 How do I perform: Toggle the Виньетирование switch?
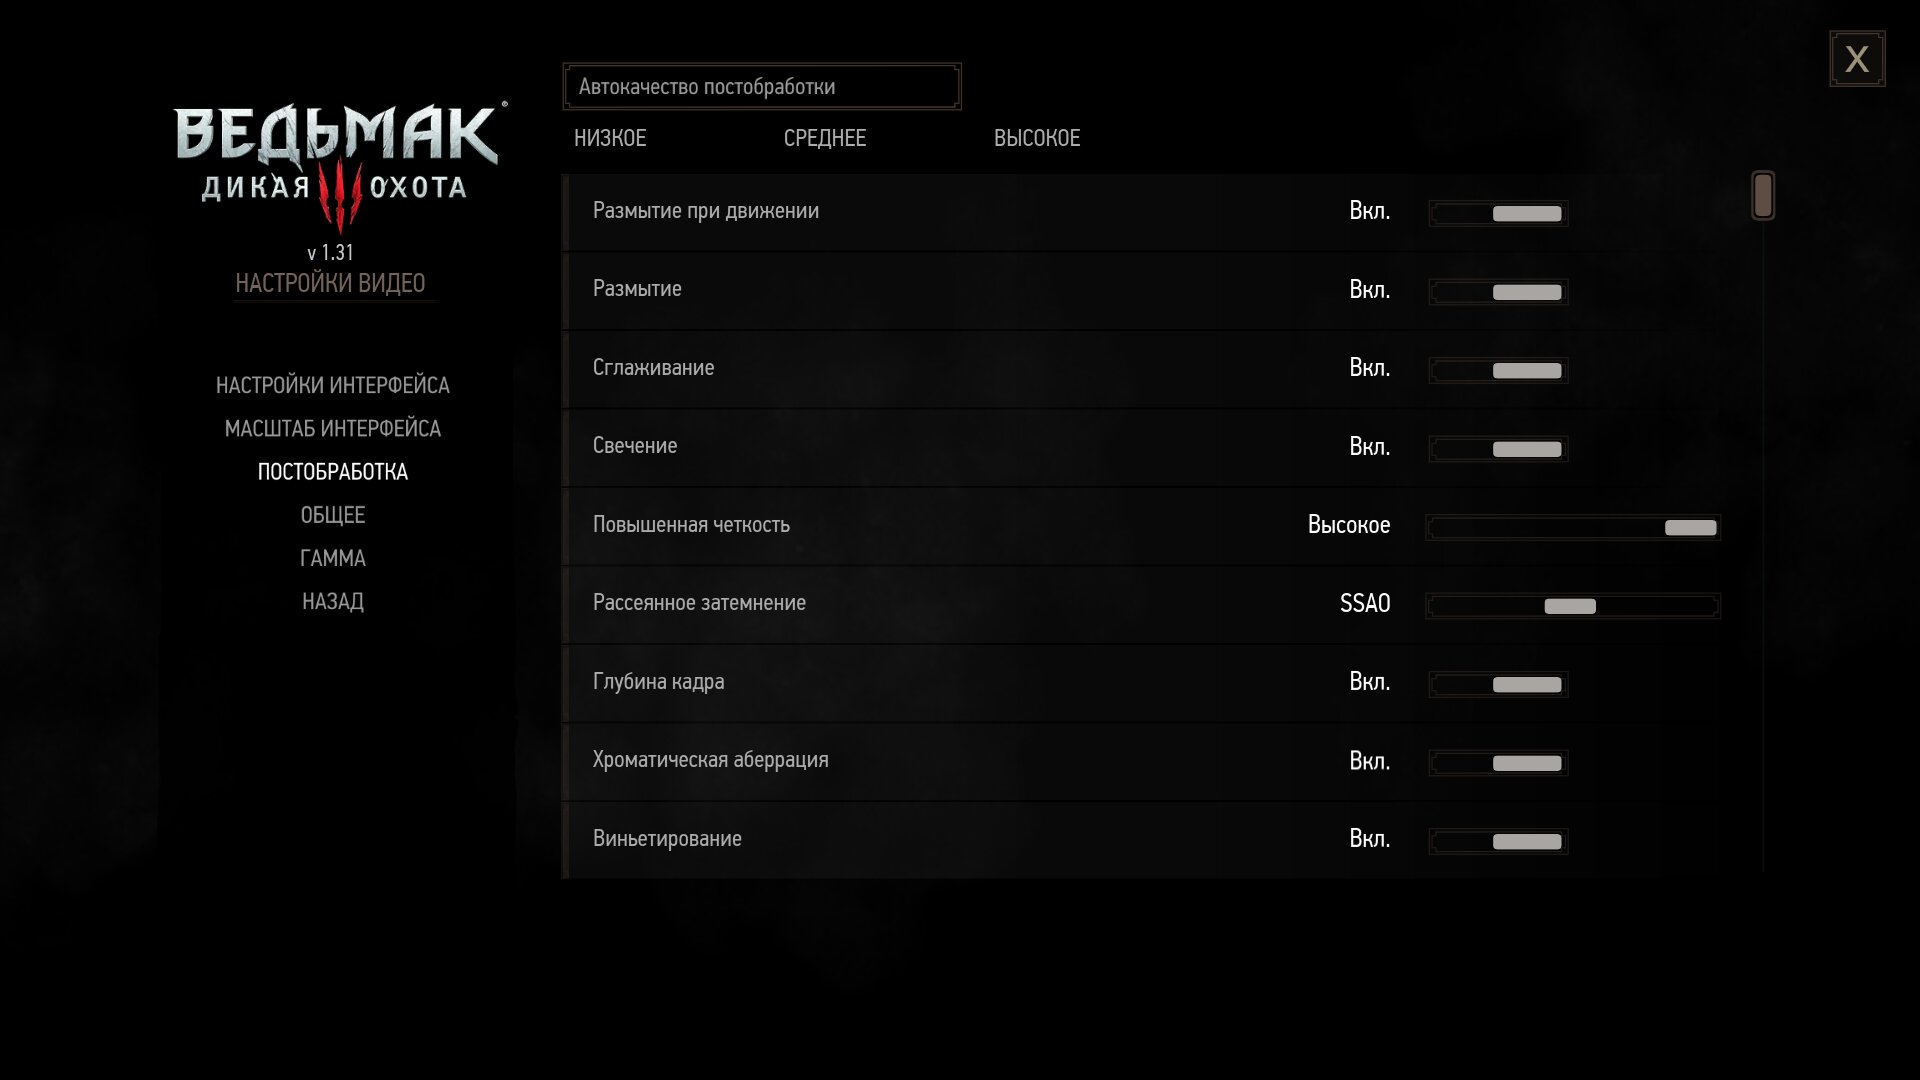click(1498, 841)
